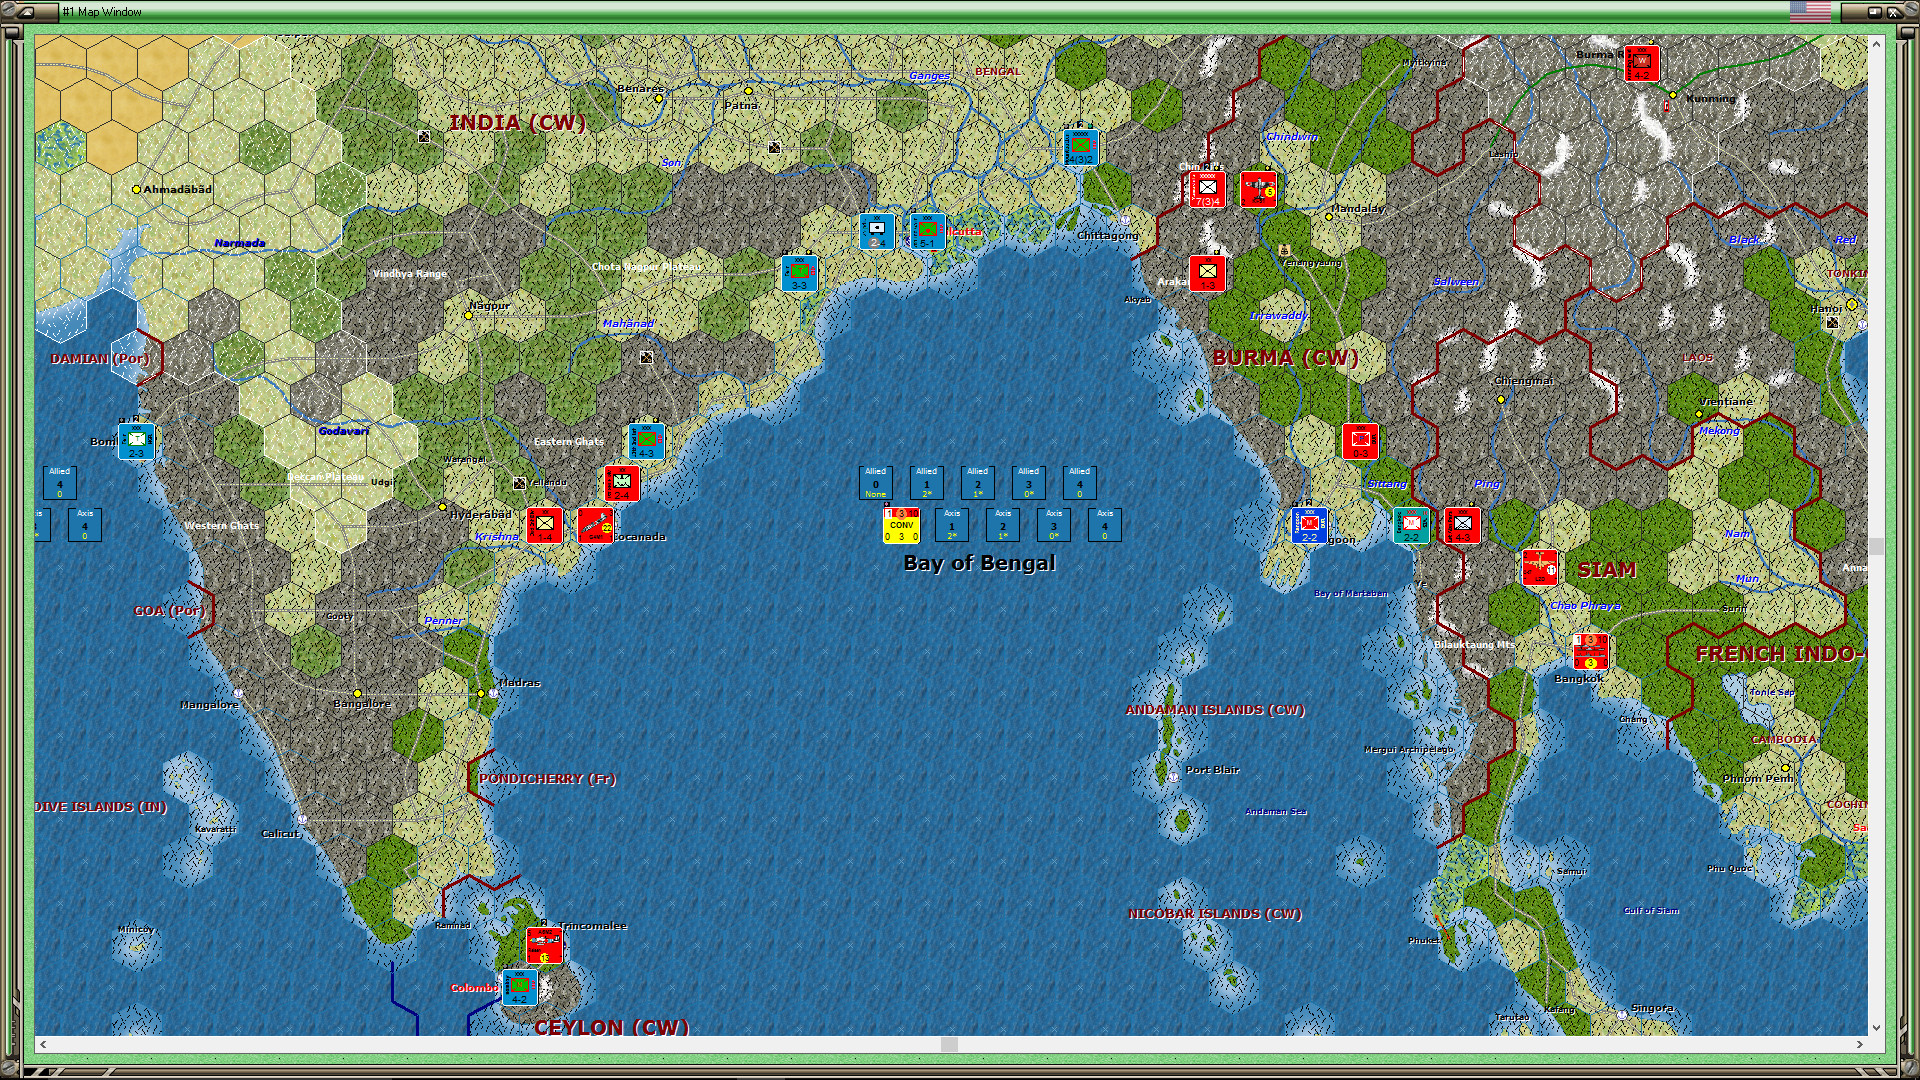This screenshot has height=1080, width=1920.
Task: Select the red 0-3 unit on the Sittang
Action: (1361, 441)
